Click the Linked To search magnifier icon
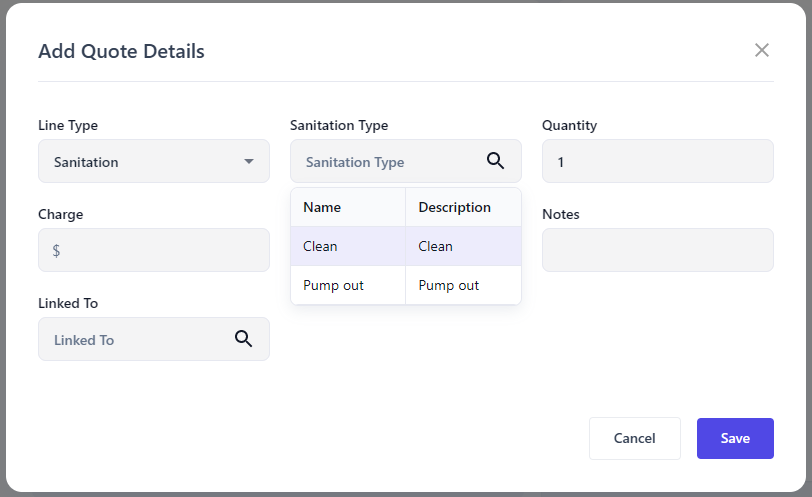 (x=243, y=339)
